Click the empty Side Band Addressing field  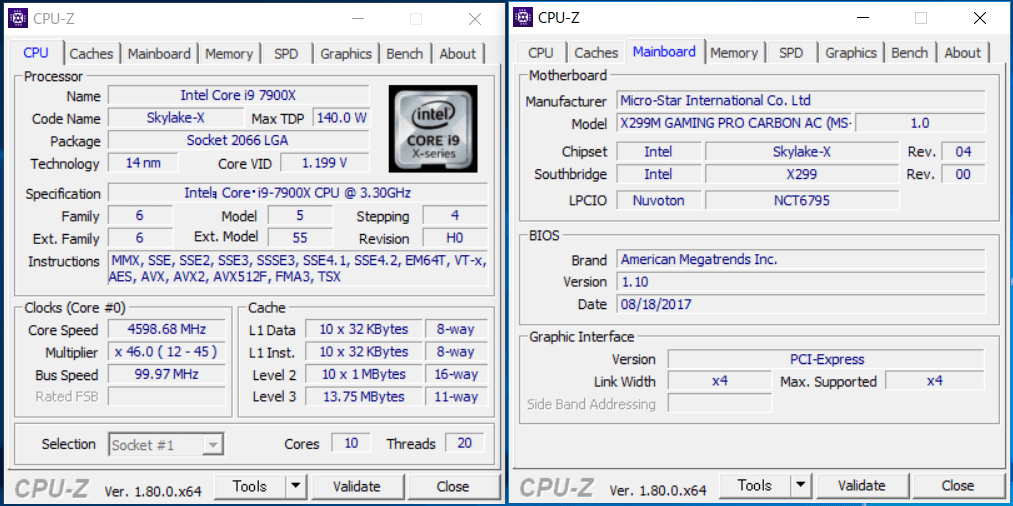pos(720,403)
